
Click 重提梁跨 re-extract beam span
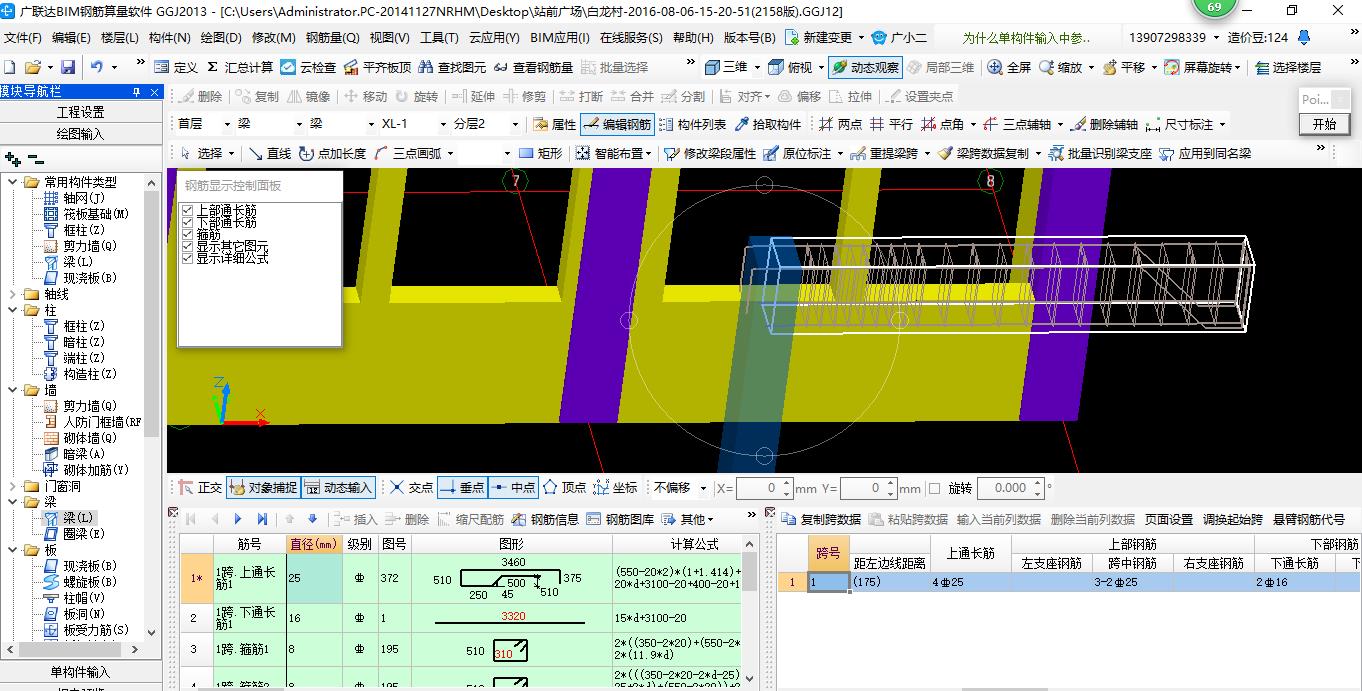(884, 153)
